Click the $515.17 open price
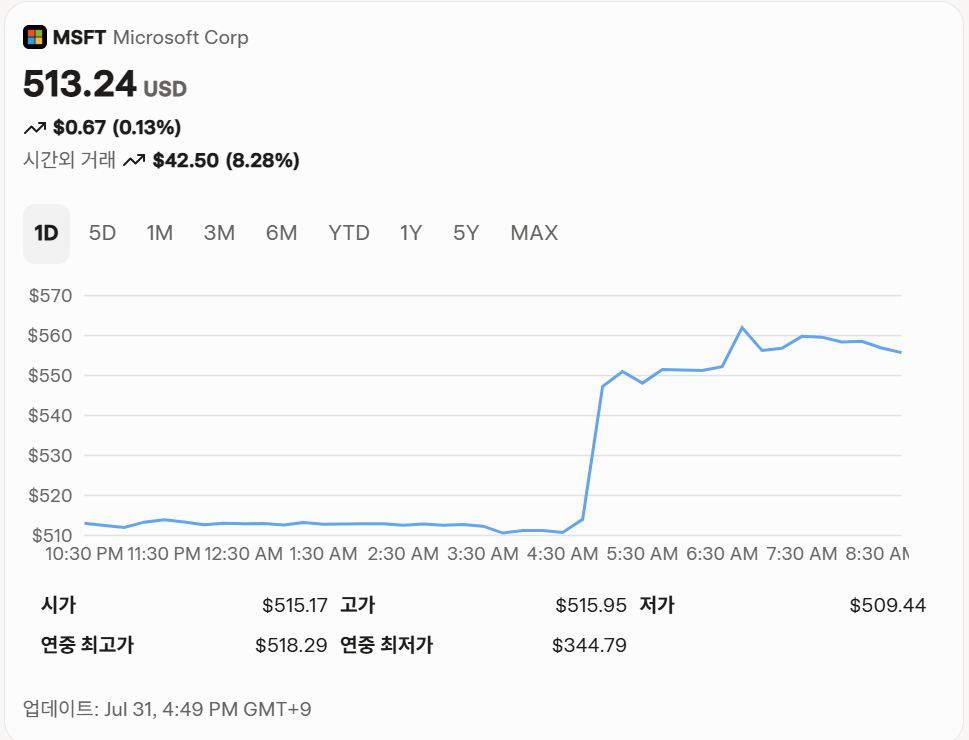The width and height of the screenshot is (969, 740). coord(295,605)
